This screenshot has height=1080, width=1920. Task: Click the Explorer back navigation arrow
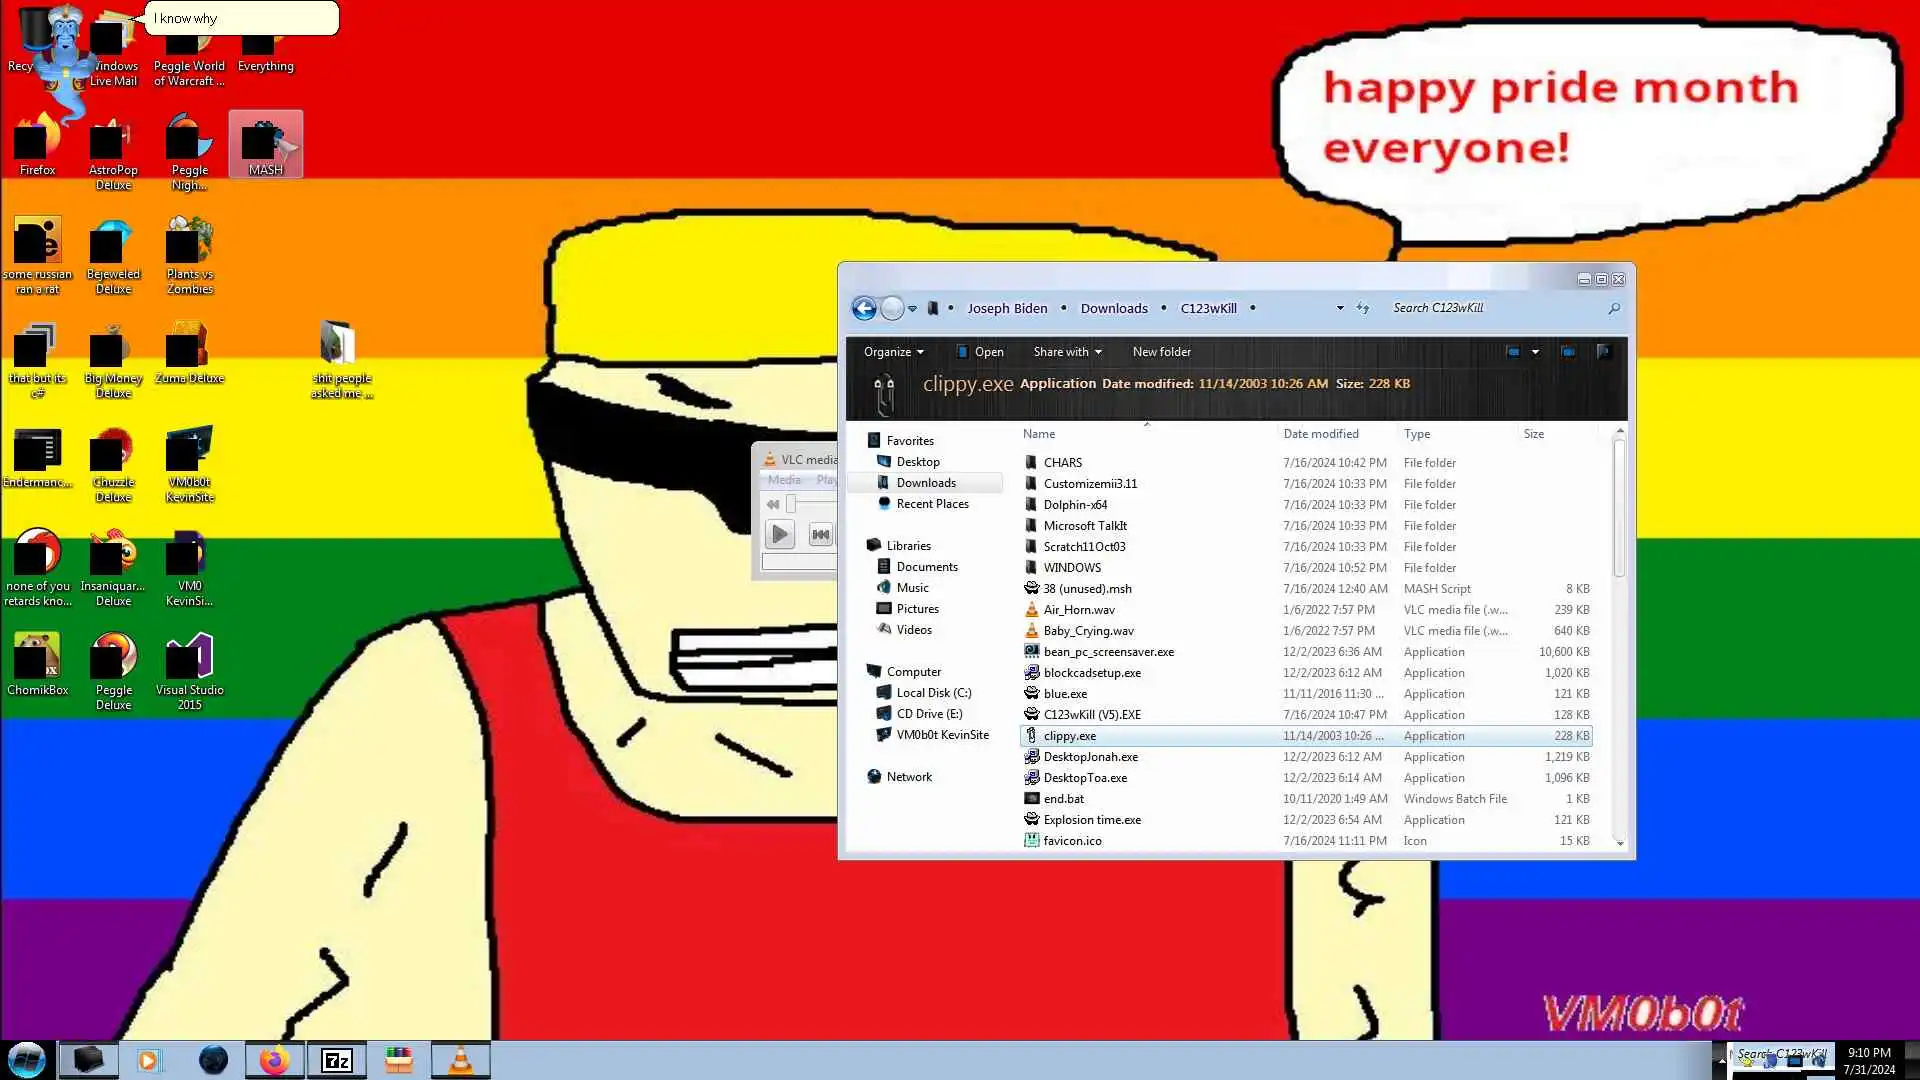pos(864,308)
